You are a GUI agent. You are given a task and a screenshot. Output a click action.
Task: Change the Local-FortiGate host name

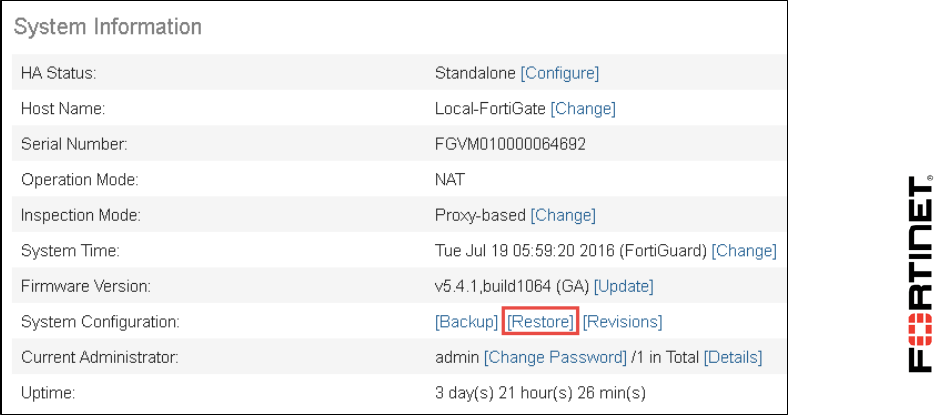pos(583,109)
